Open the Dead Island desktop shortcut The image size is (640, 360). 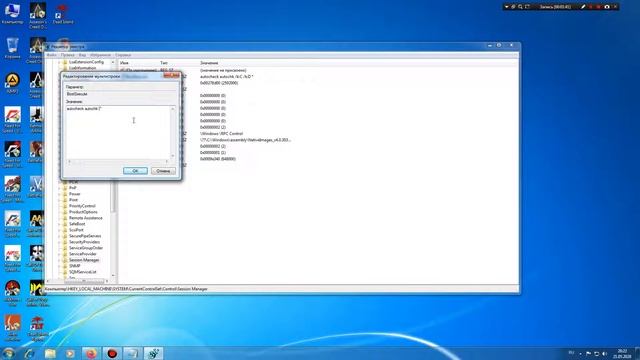[x=63, y=14]
